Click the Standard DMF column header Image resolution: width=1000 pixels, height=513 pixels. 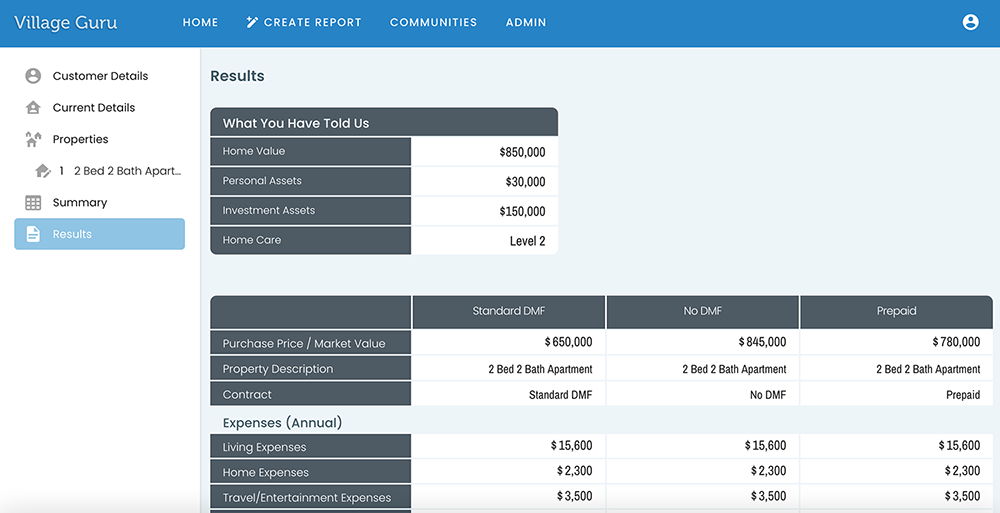pos(508,311)
